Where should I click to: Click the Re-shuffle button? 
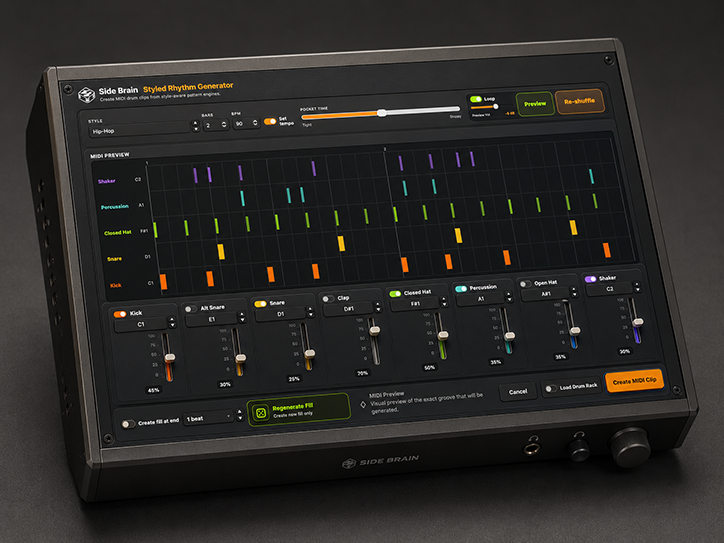point(579,101)
